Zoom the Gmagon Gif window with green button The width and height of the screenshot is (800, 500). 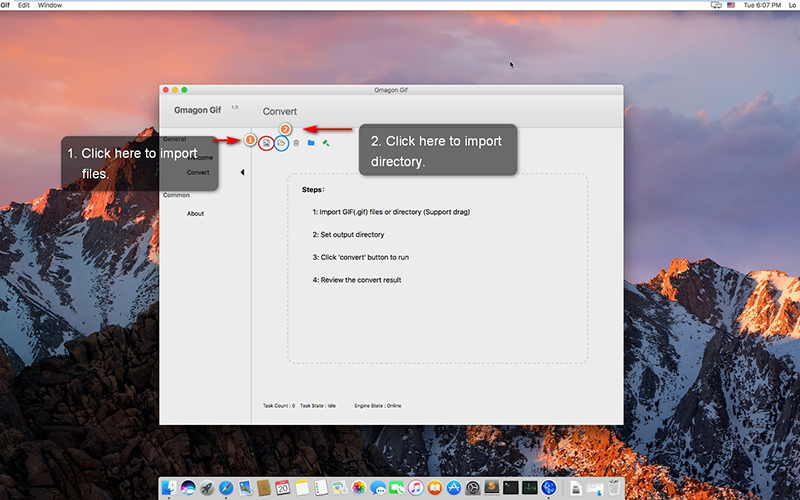tap(184, 90)
